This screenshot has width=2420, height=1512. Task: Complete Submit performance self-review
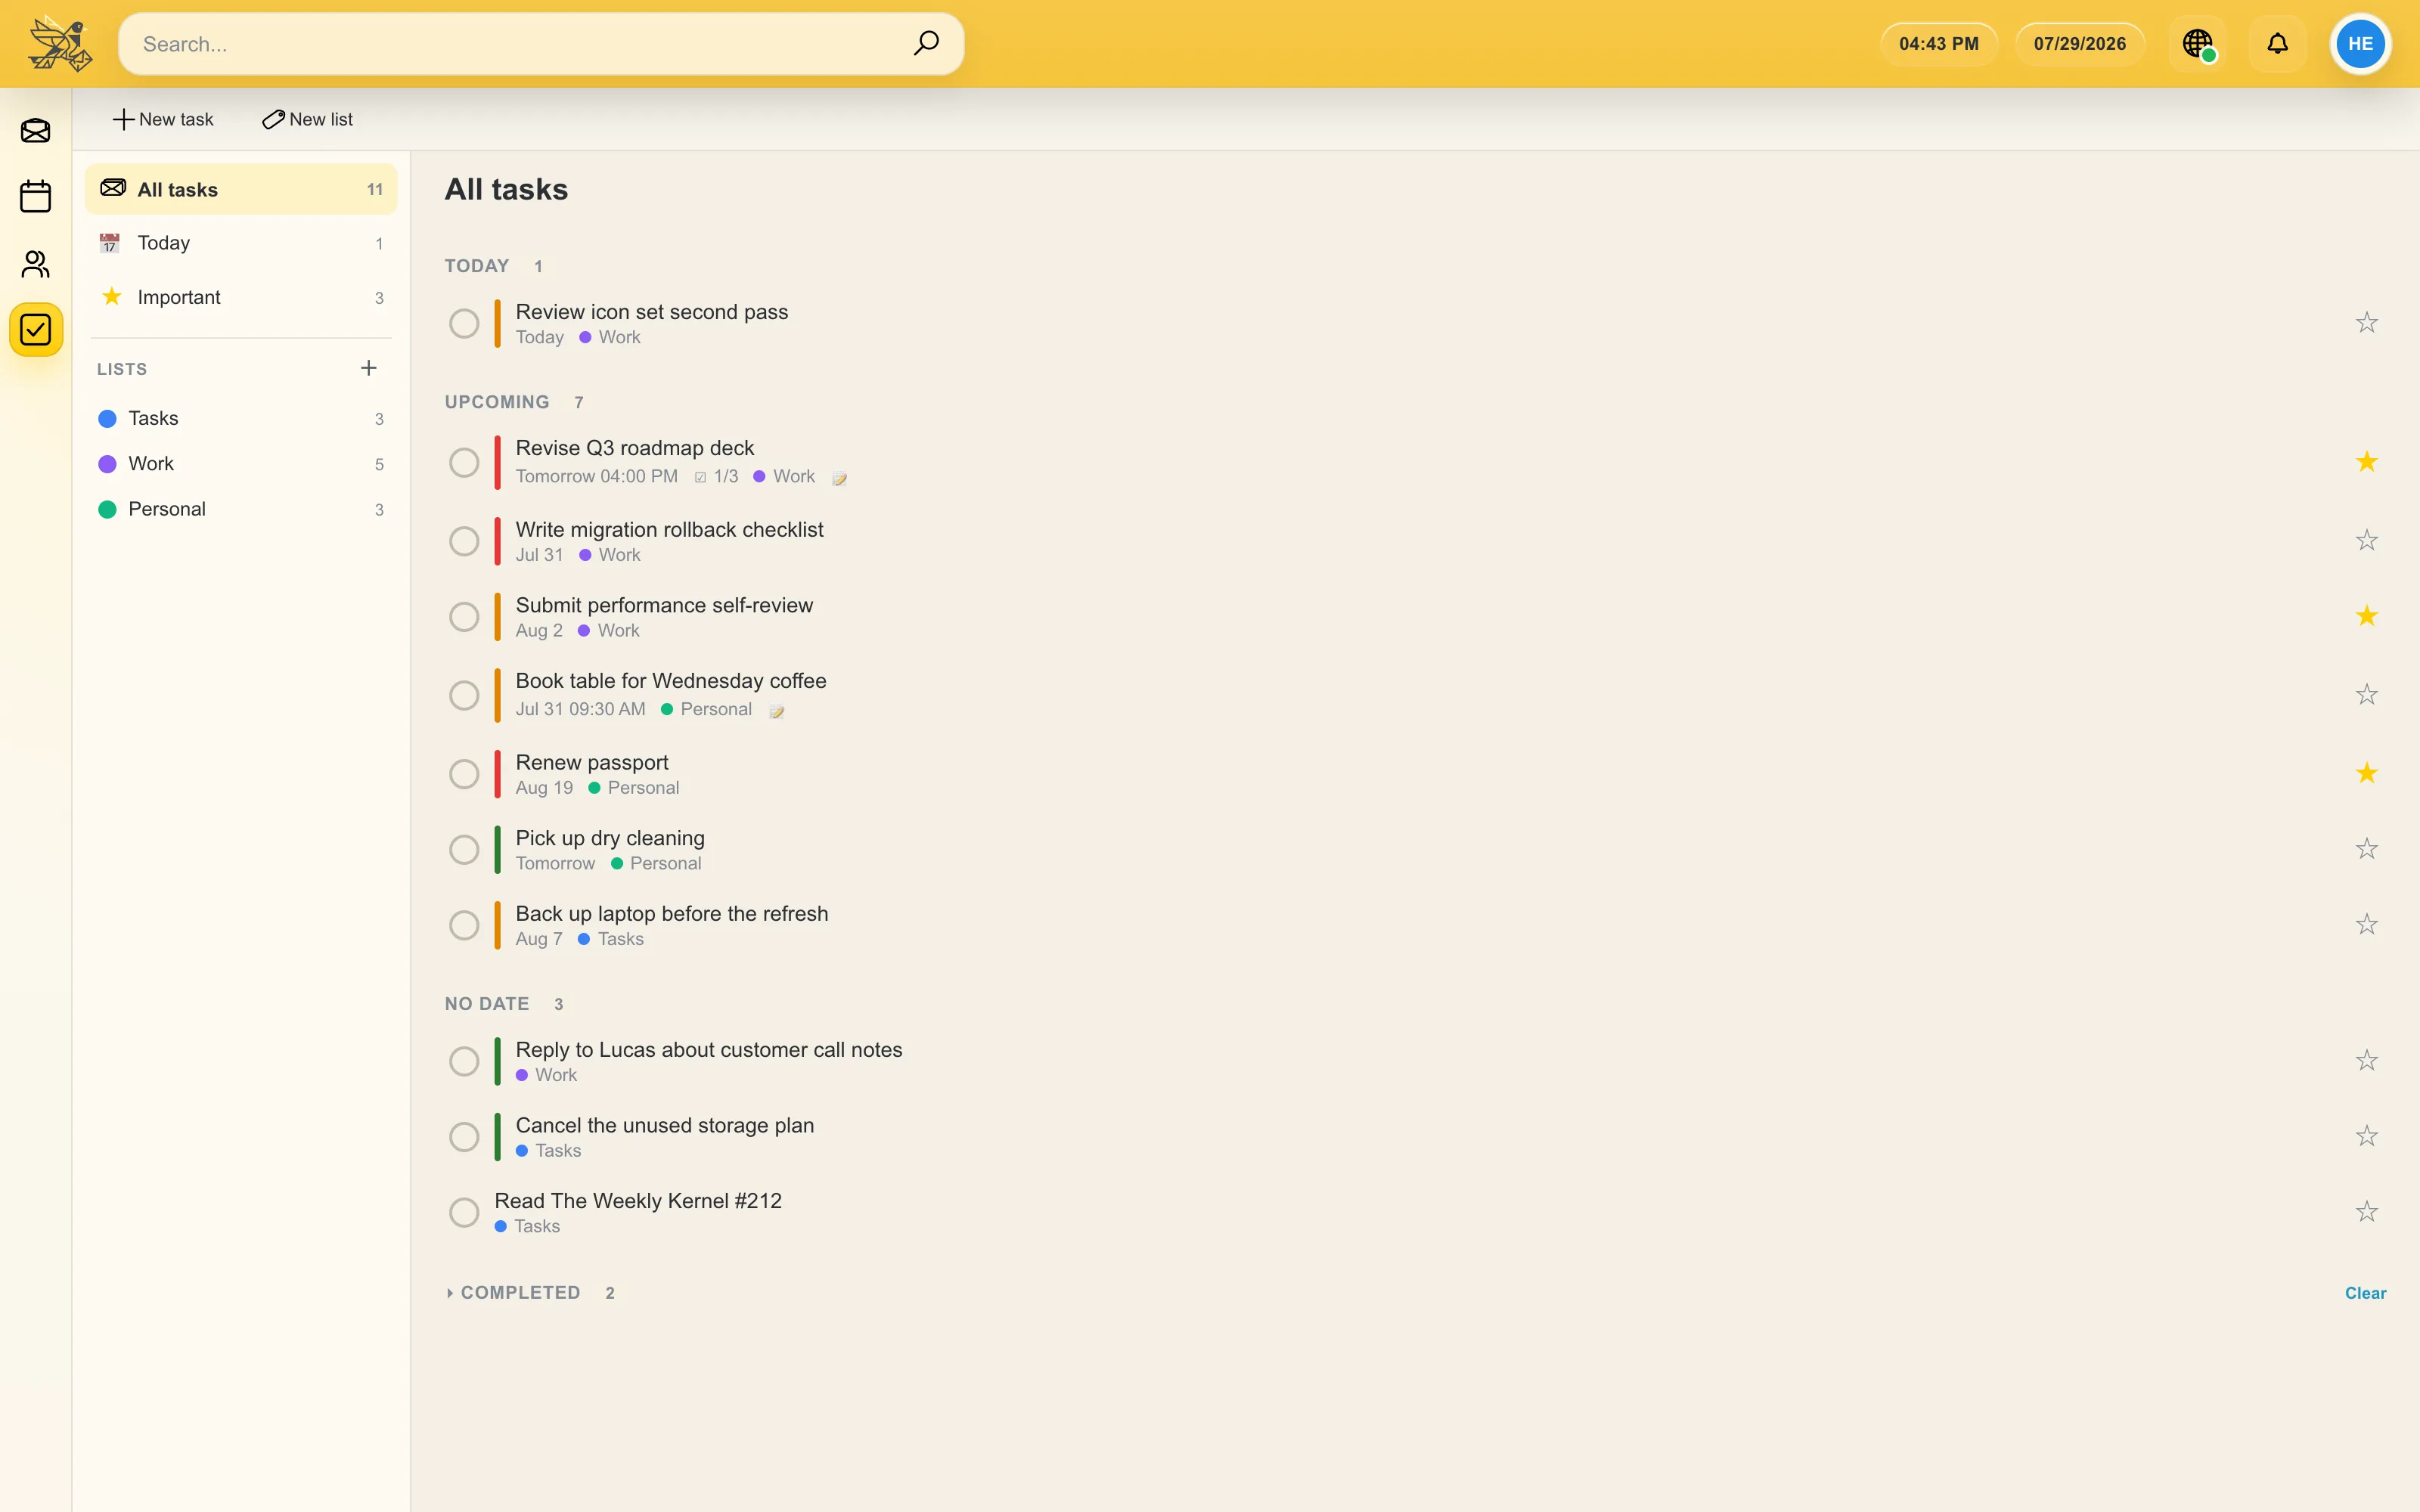point(464,617)
